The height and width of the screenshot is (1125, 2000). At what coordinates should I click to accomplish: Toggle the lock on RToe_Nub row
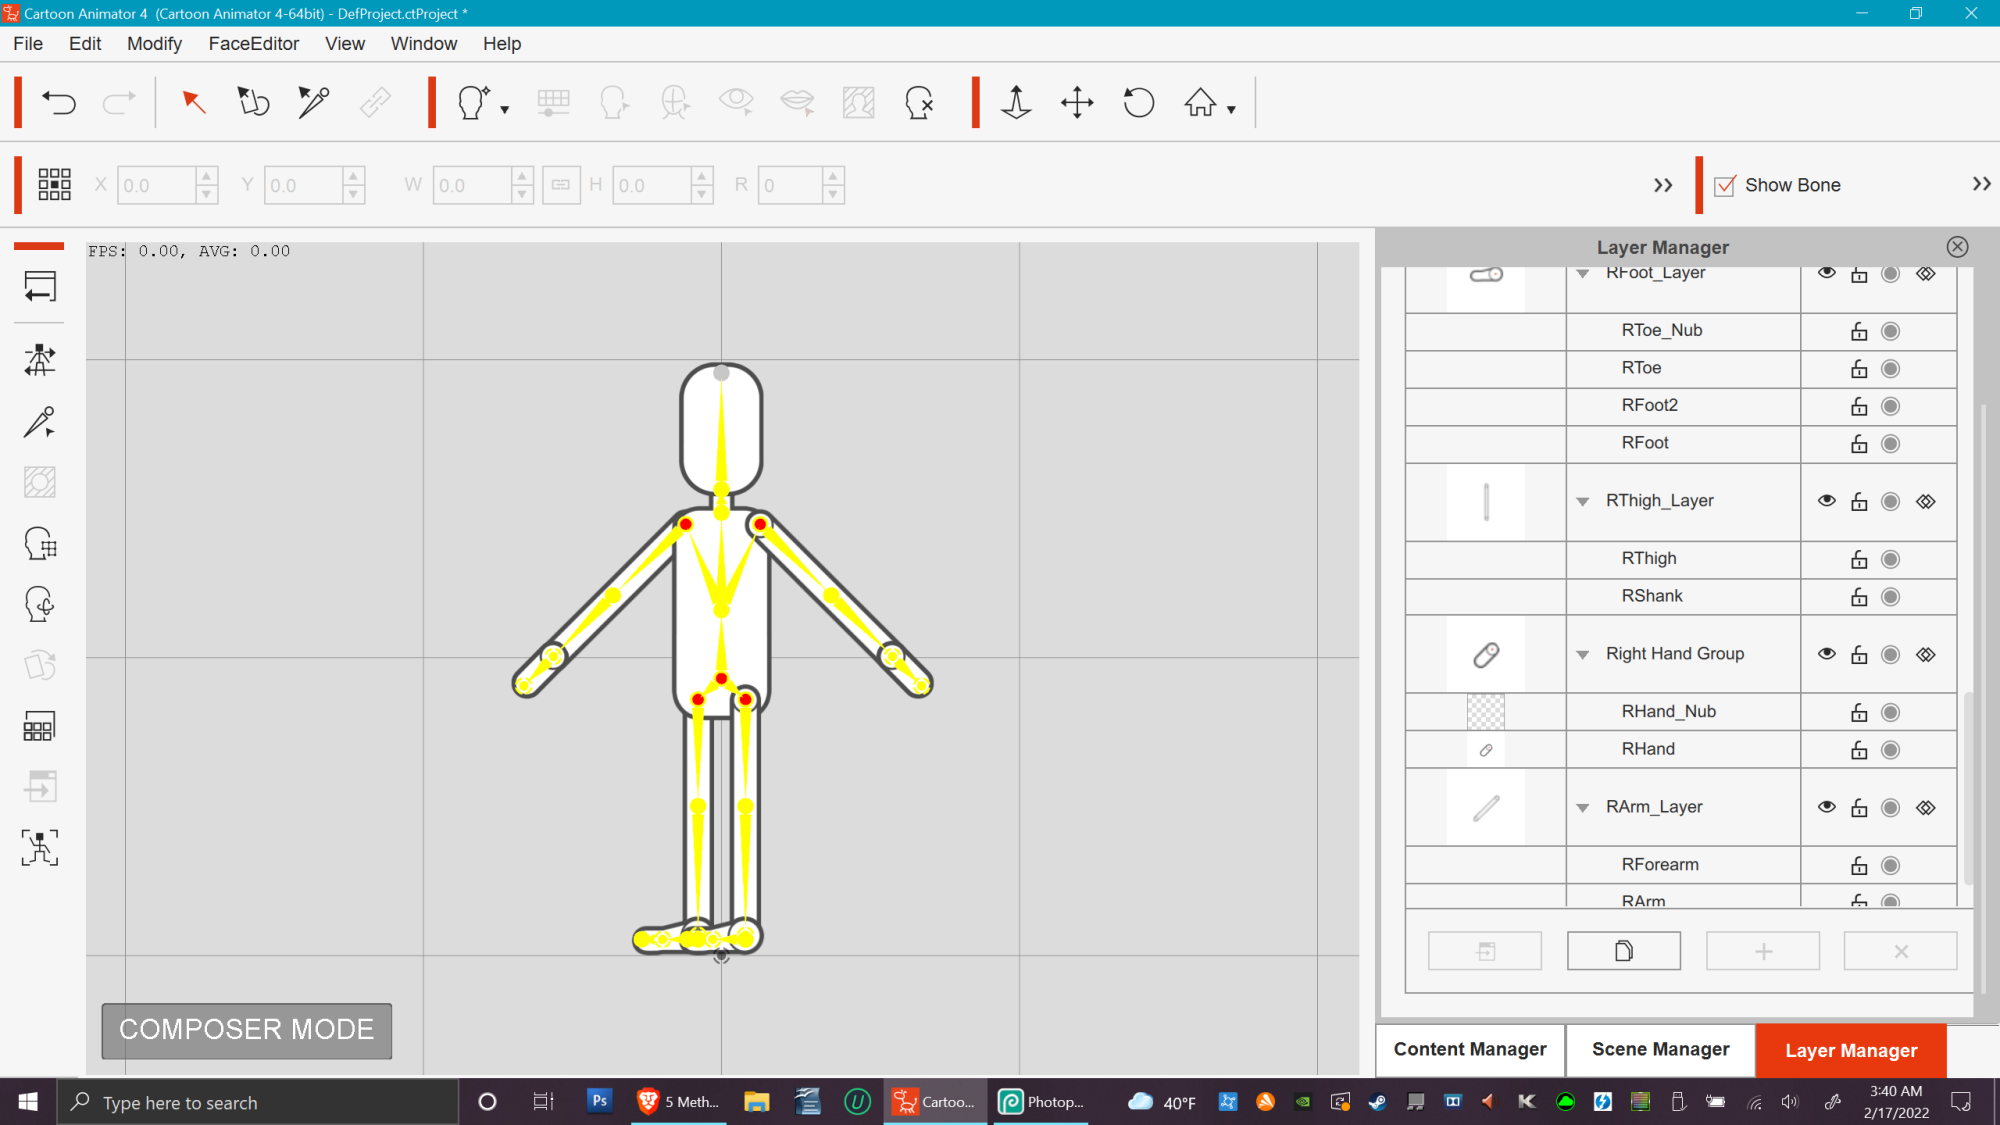[1858, 330]
